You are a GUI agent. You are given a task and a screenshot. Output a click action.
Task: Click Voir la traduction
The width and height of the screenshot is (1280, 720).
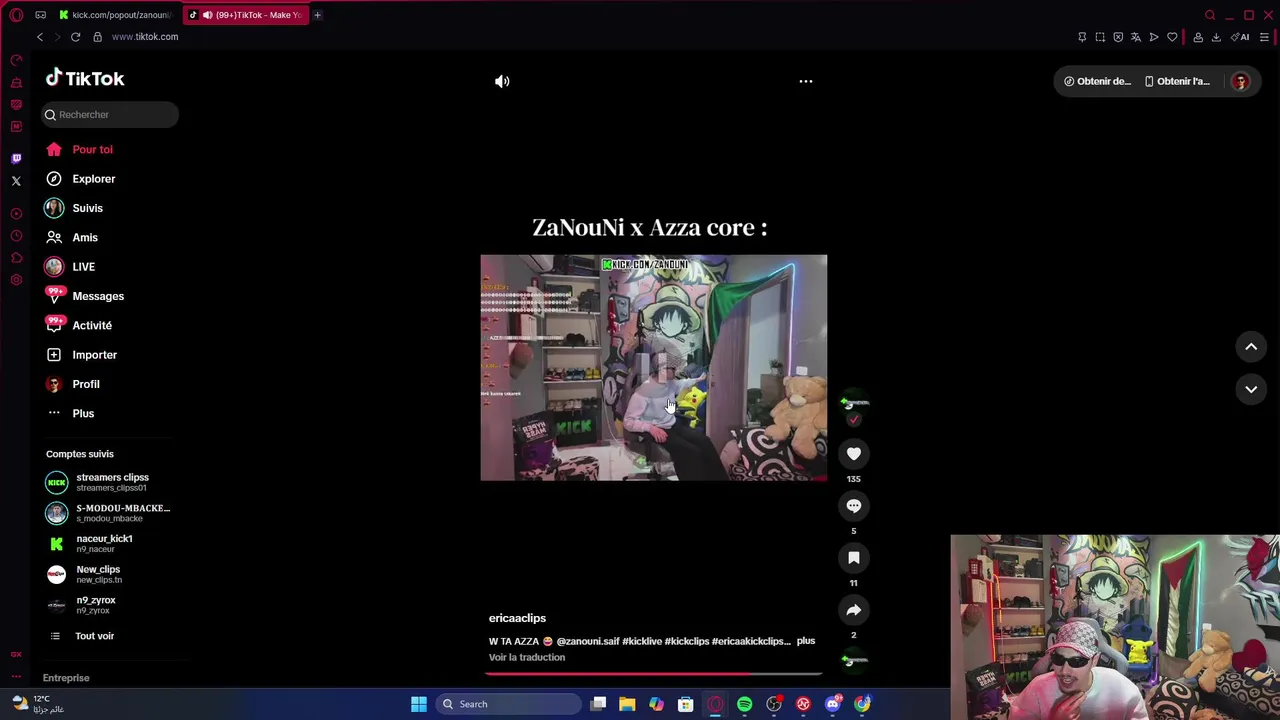(527, 657)
